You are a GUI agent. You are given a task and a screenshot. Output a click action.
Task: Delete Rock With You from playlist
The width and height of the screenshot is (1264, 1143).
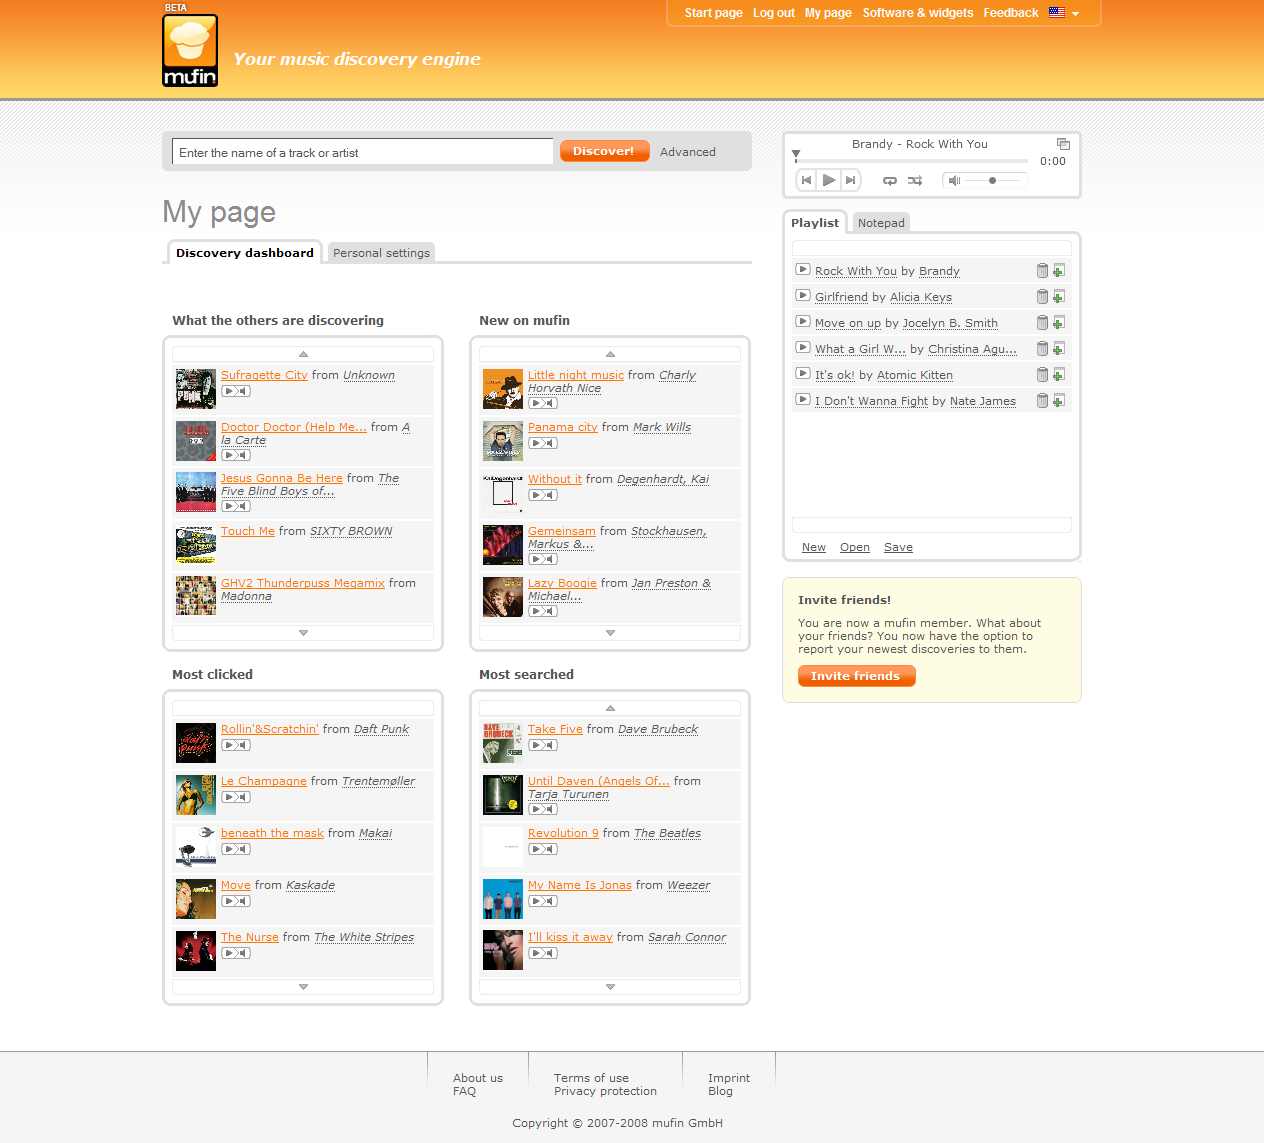[x=1042, y=271]
